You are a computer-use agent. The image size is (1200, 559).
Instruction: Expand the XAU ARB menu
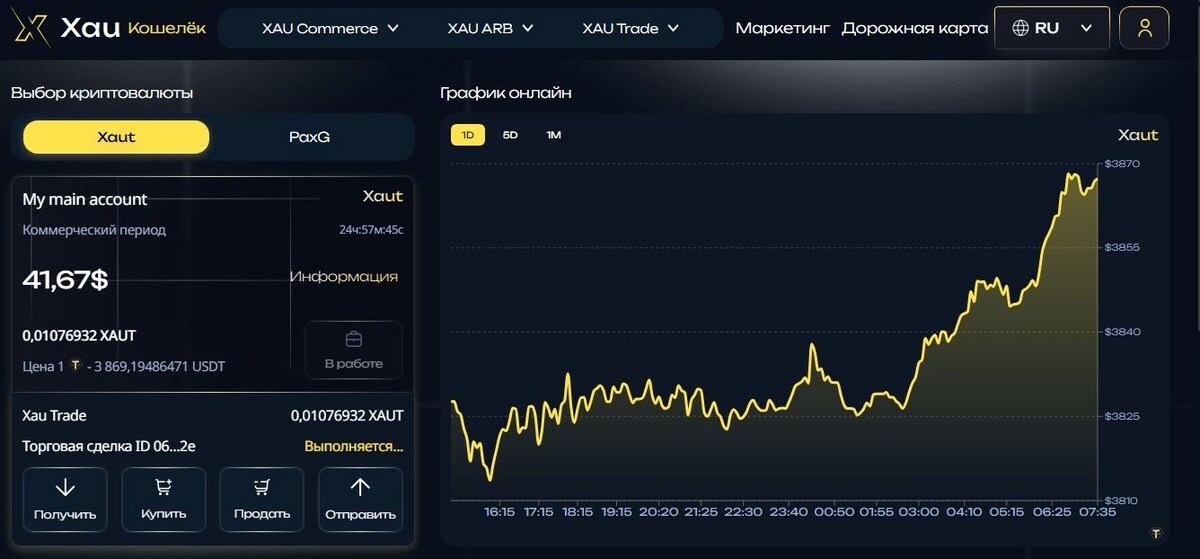pyautogui.click(x=489, y=28)
